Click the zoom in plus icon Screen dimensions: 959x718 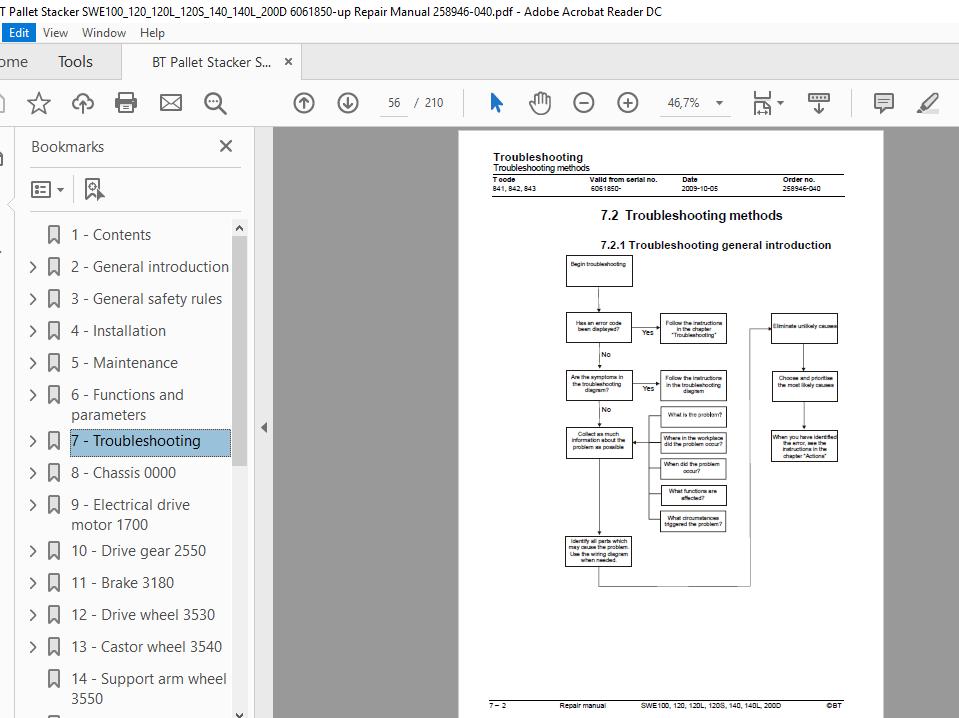[x=628, y=103]
